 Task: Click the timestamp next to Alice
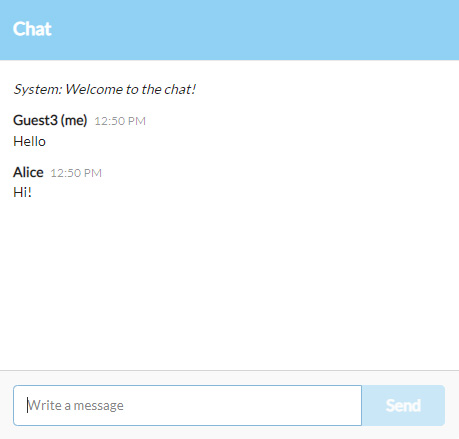coord(76,173)
